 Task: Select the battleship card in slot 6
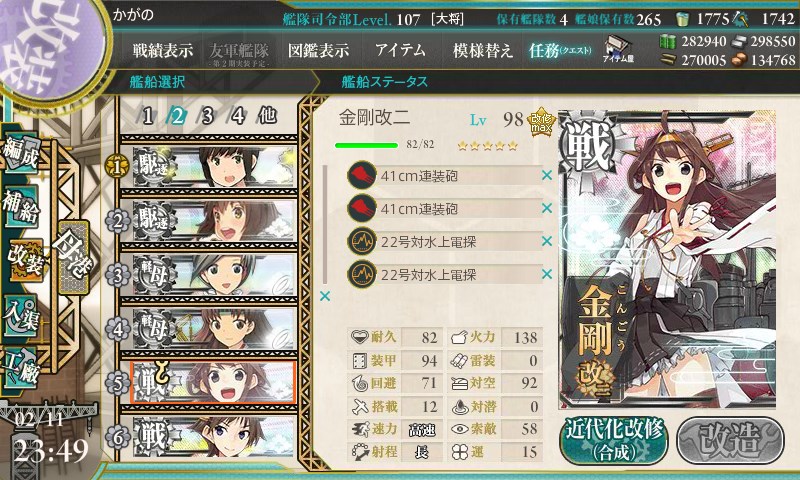(x=214, y=437)
